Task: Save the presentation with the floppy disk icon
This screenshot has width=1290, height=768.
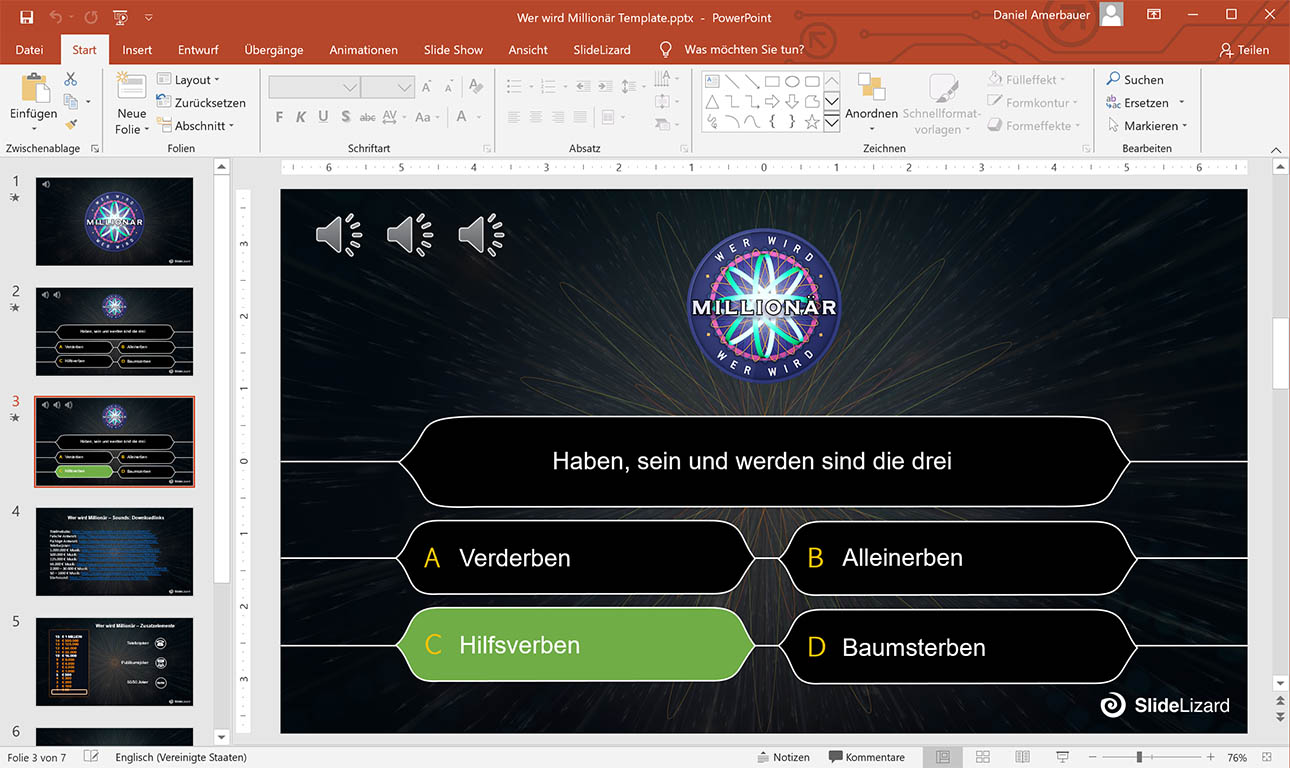Action: (27, 17)
